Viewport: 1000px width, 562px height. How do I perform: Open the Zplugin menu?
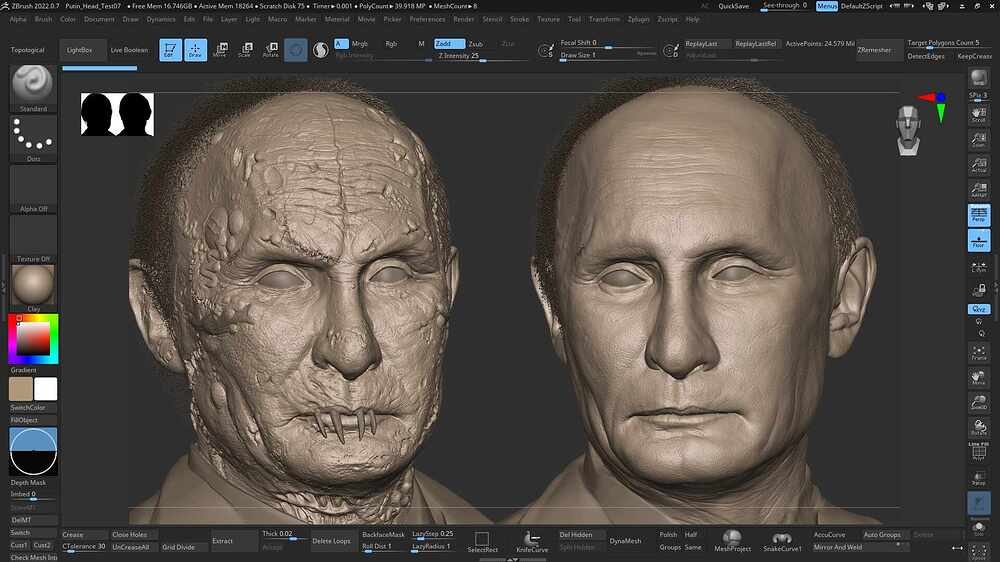pyautogui.click(x=638, y=19)
